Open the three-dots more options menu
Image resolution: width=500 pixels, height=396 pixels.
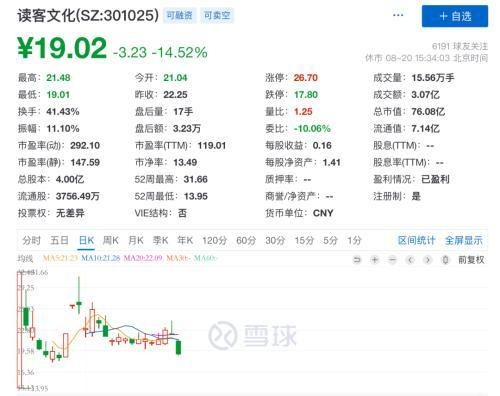[x=398, y=15]
